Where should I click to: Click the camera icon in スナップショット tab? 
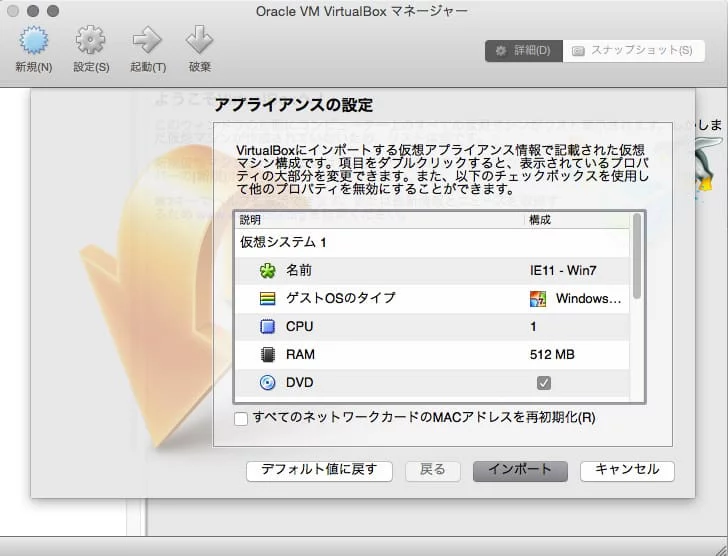tap(578, 51)
